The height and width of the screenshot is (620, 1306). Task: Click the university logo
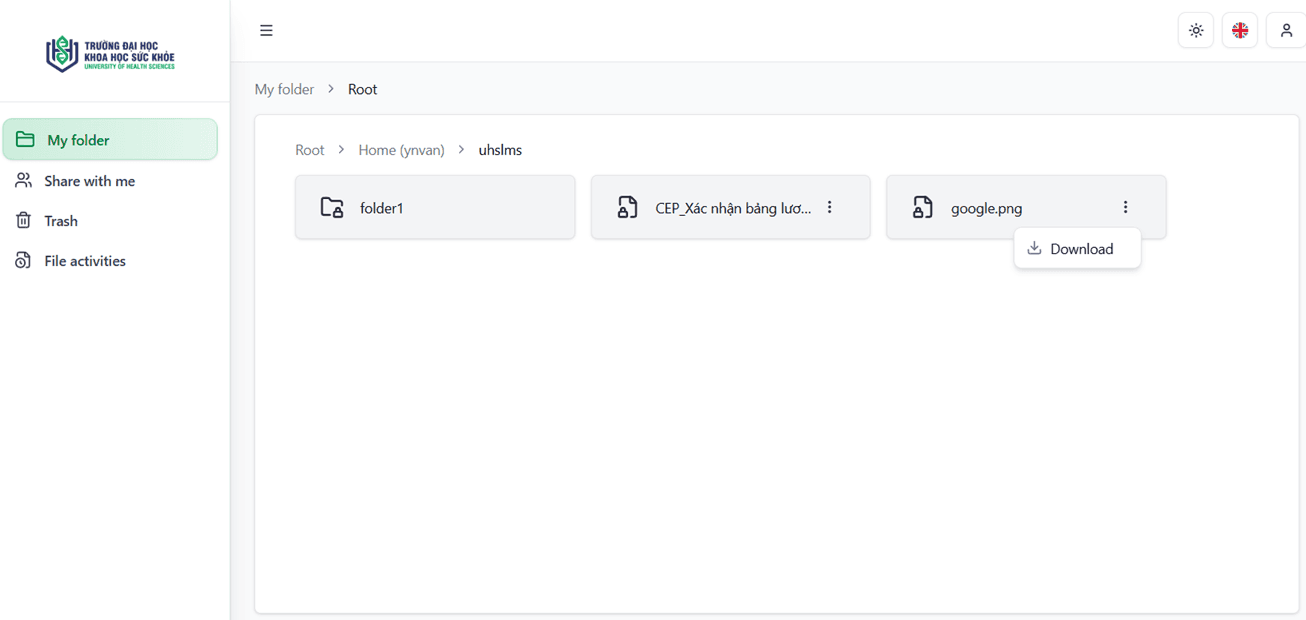pos(110,53)
